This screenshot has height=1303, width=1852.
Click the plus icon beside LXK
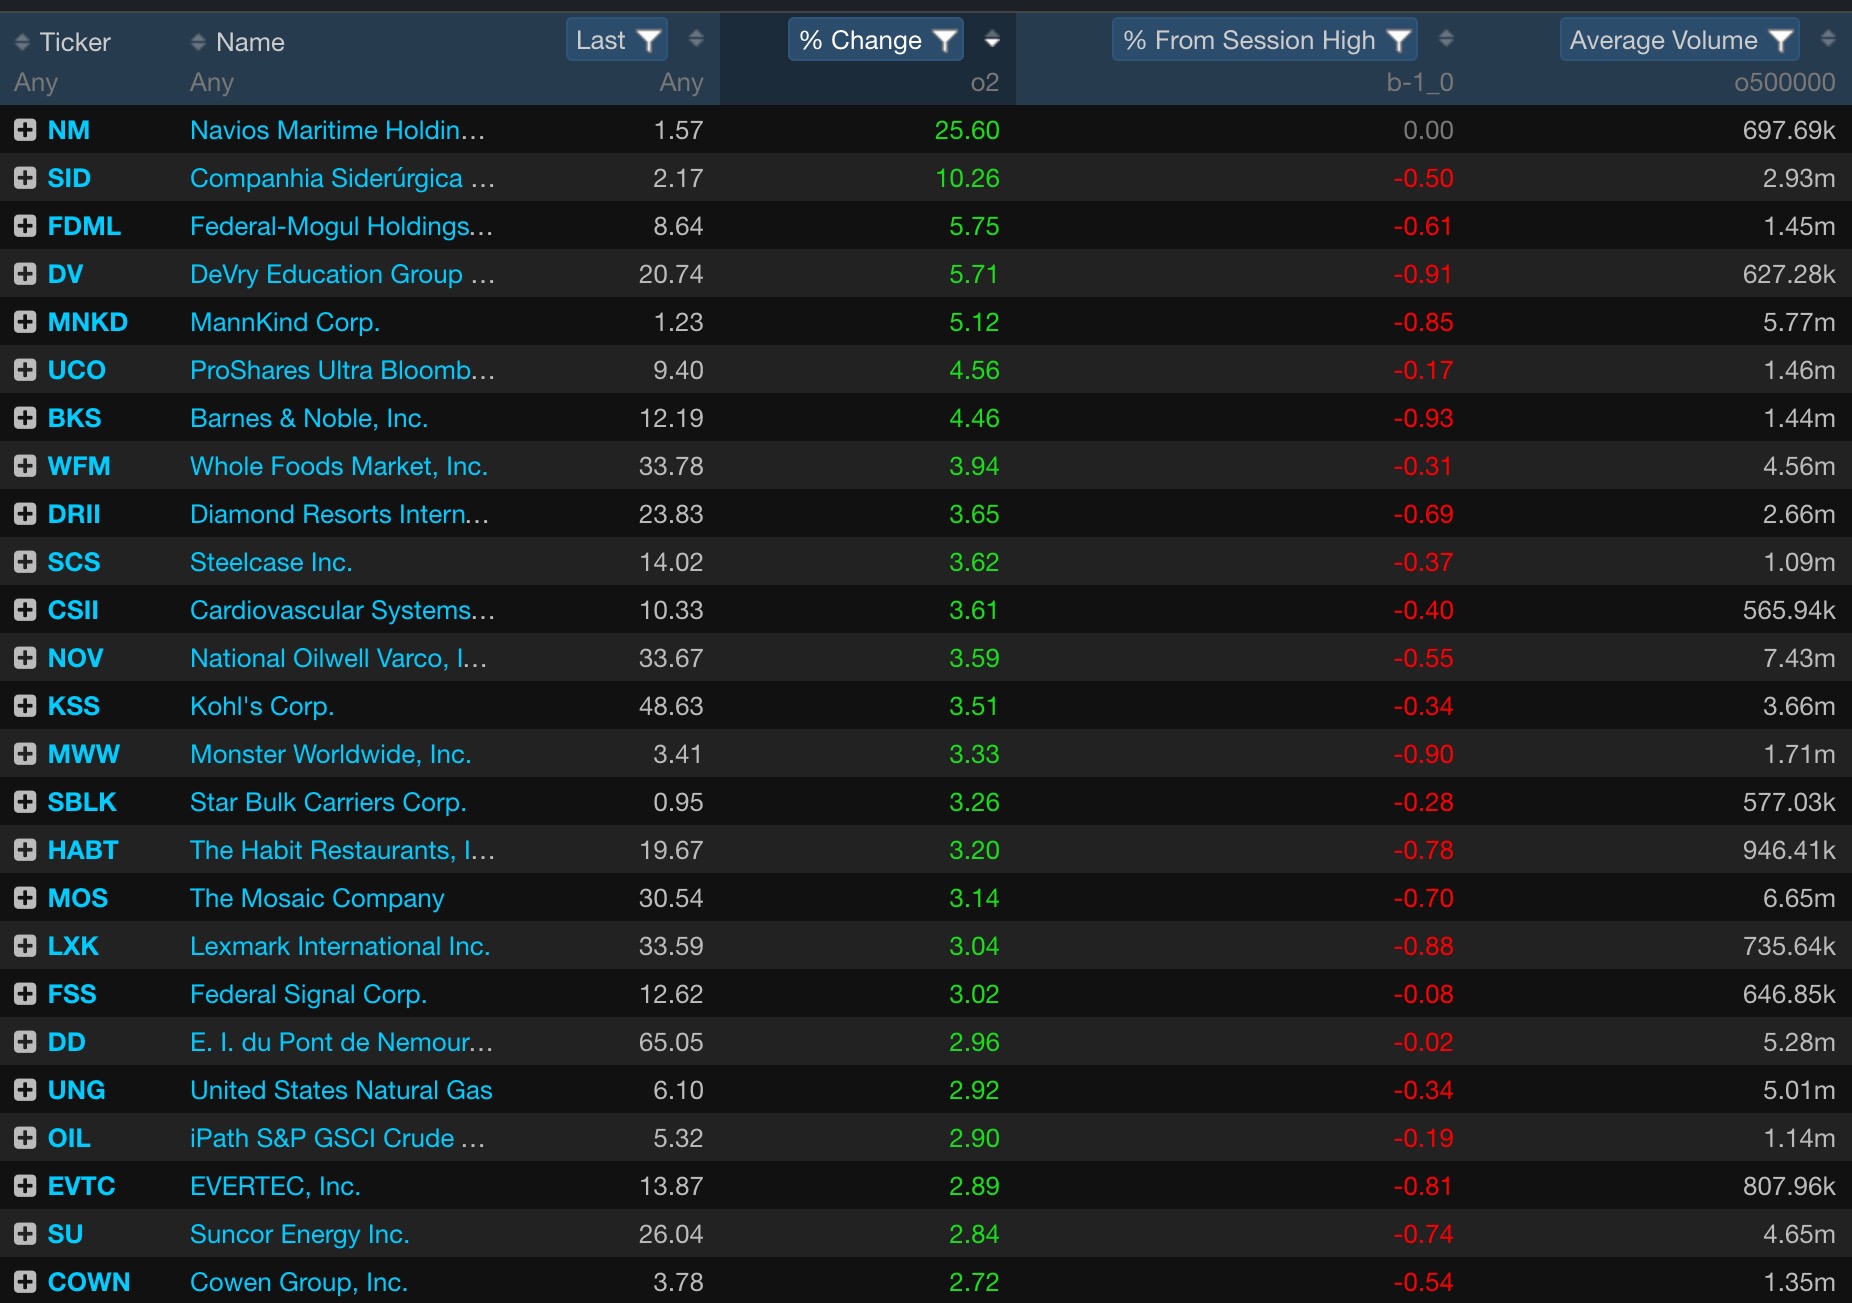pos(25,946)
